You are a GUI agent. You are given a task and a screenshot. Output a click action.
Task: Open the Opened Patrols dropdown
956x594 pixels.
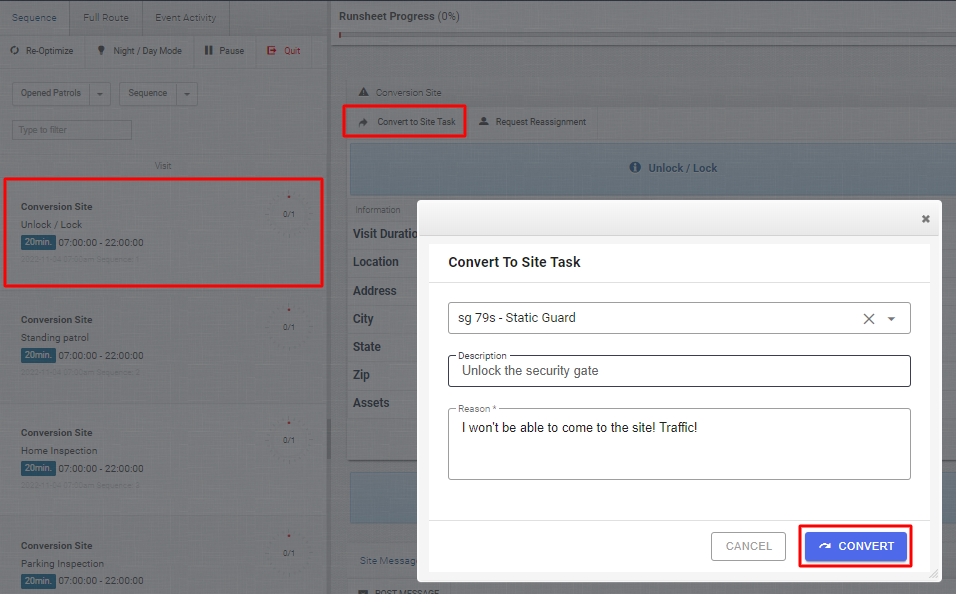pos(99,92)
